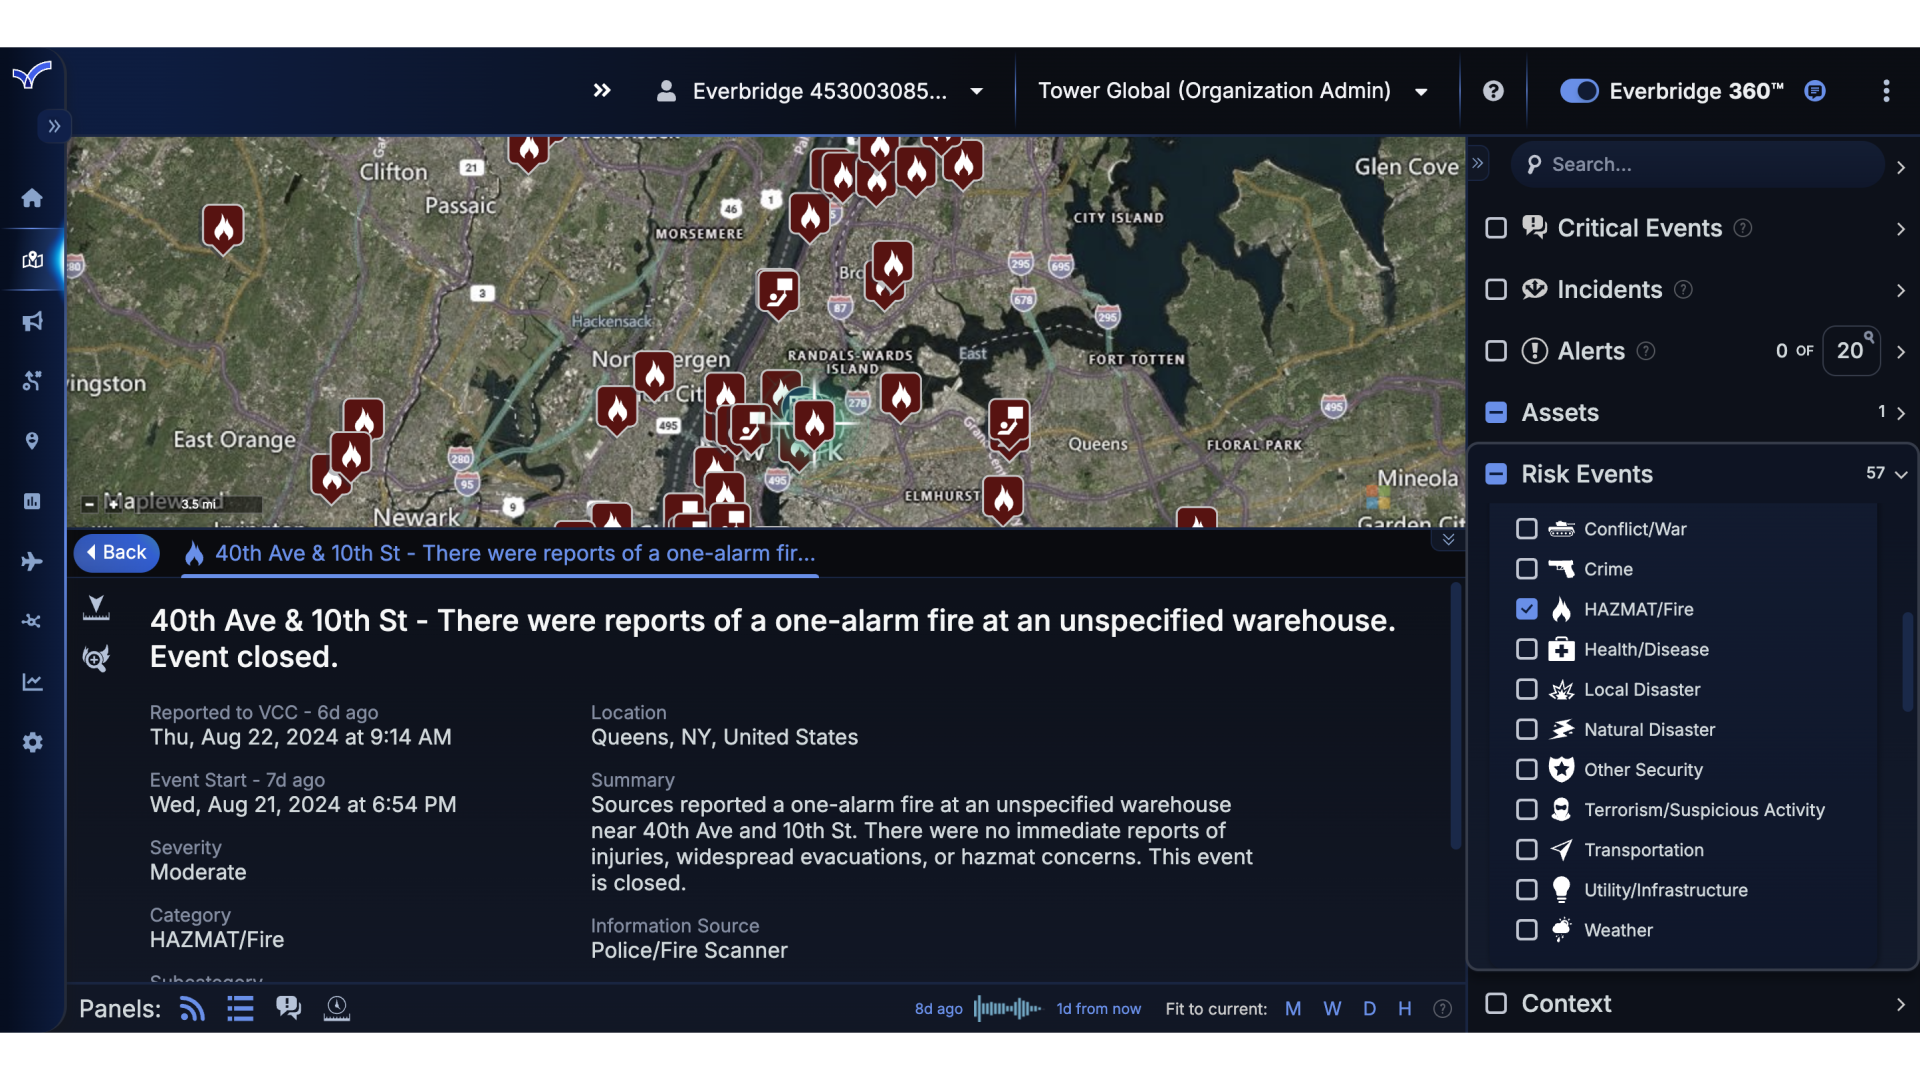Open the travel route icon in the sidebar
This screenshot has height=1080, width=1920.
click(x=33, y=381)
